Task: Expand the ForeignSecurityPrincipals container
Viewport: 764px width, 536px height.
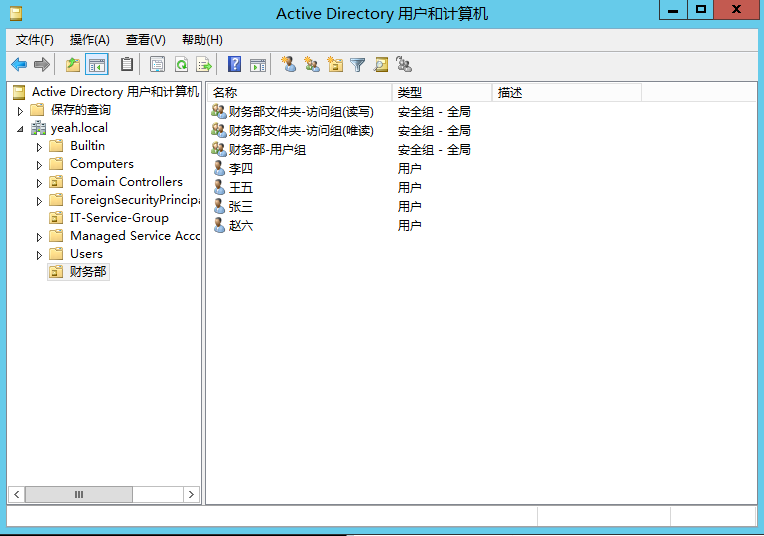Action: coord(39,201)
